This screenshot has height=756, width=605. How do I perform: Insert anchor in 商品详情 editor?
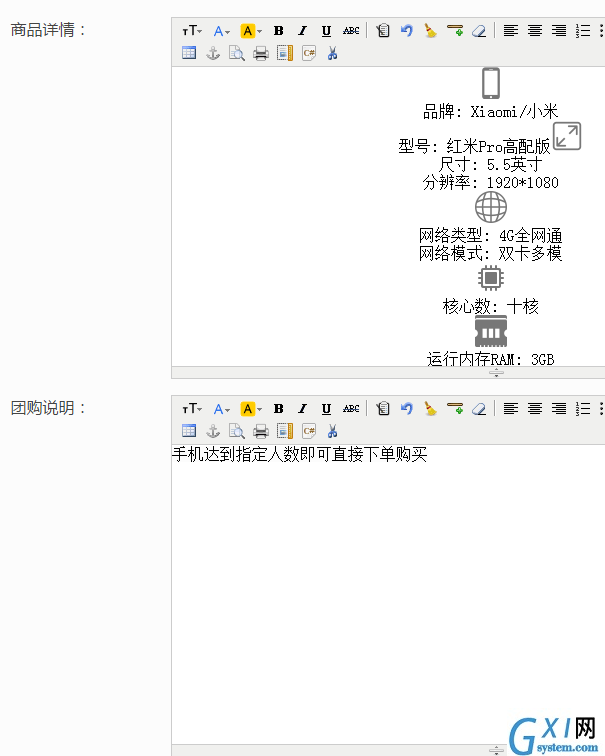[x=213, y=53]
